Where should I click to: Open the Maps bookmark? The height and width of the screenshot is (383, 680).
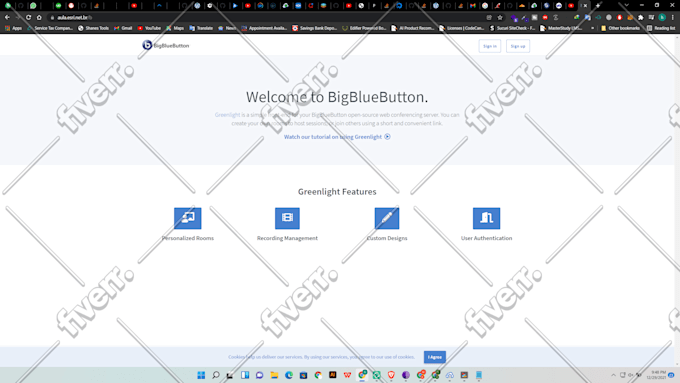(x=175, y=28)
